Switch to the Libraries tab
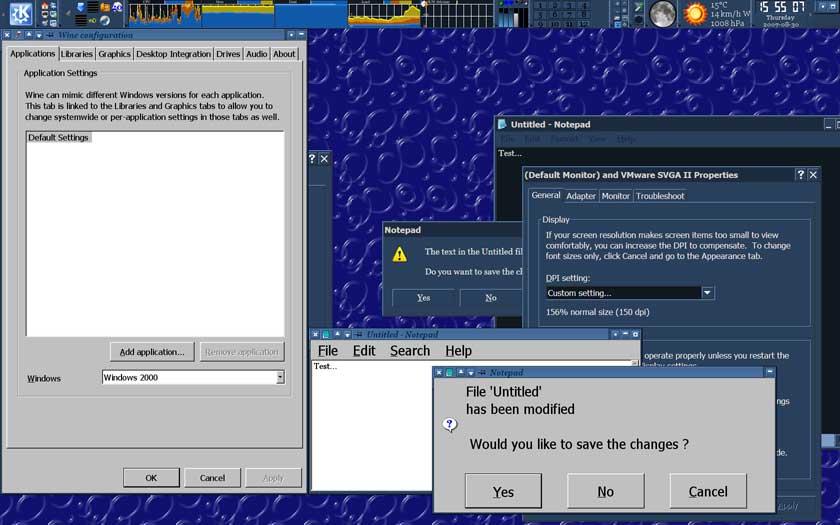This screenshot has height=525, width=840. 76,54
